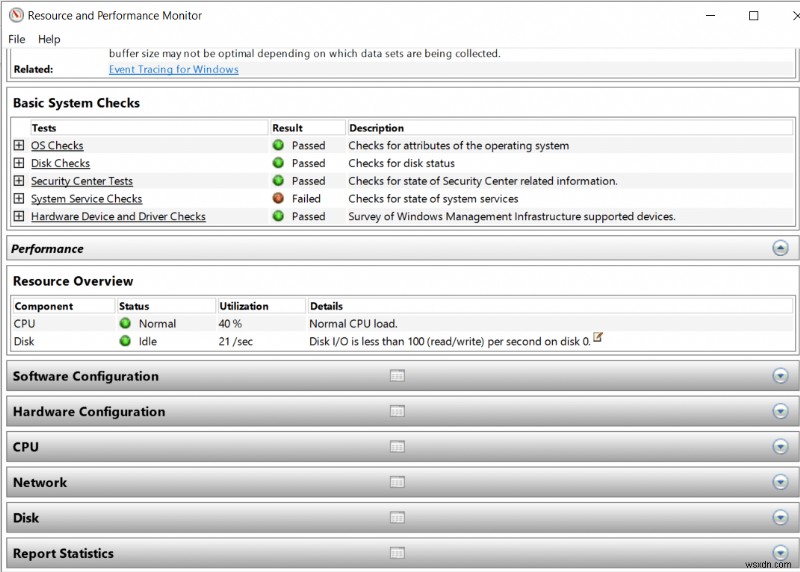This screenshot has width=800, height=572.
Task: Click the table icon in Report Statistics header
Action: click(x=397, y=553)
